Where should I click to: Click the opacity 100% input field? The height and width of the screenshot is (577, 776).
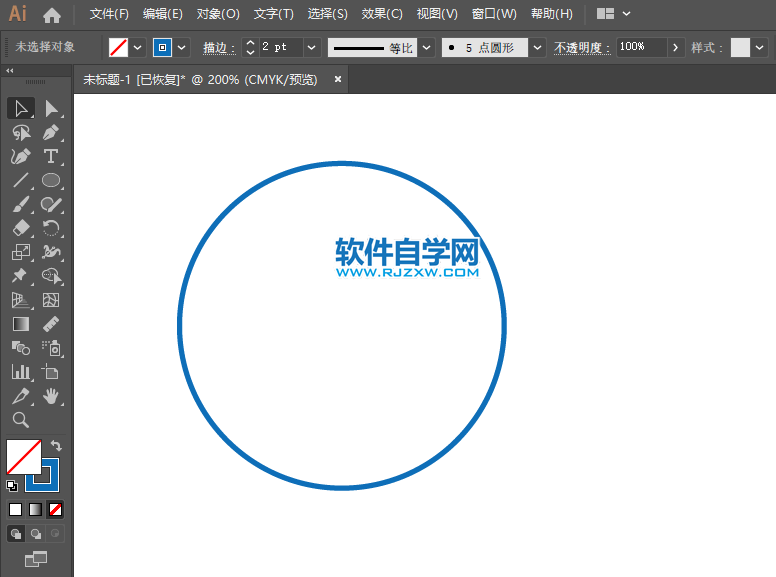pos(640,47)
